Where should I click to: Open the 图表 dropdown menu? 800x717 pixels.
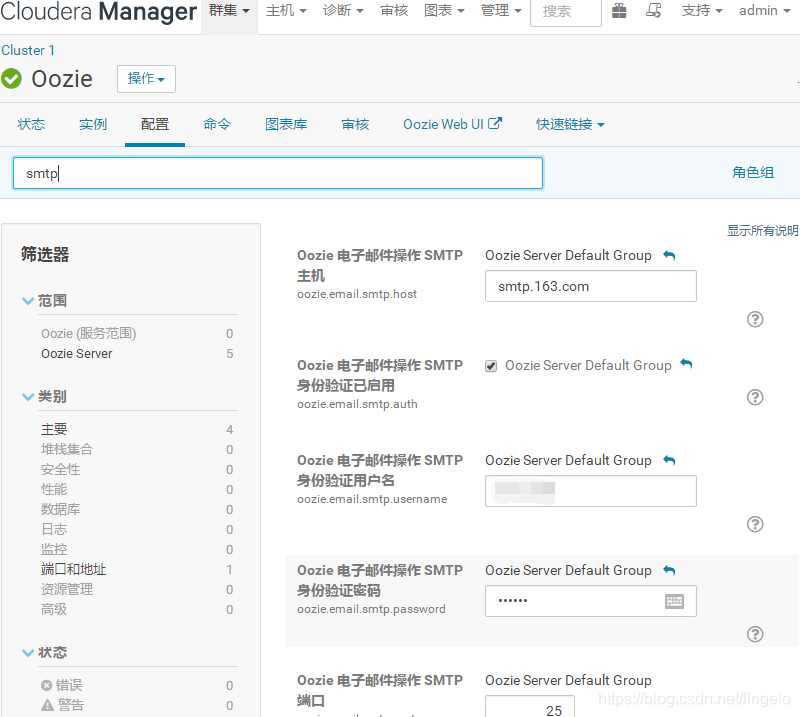tap(444, 11)
